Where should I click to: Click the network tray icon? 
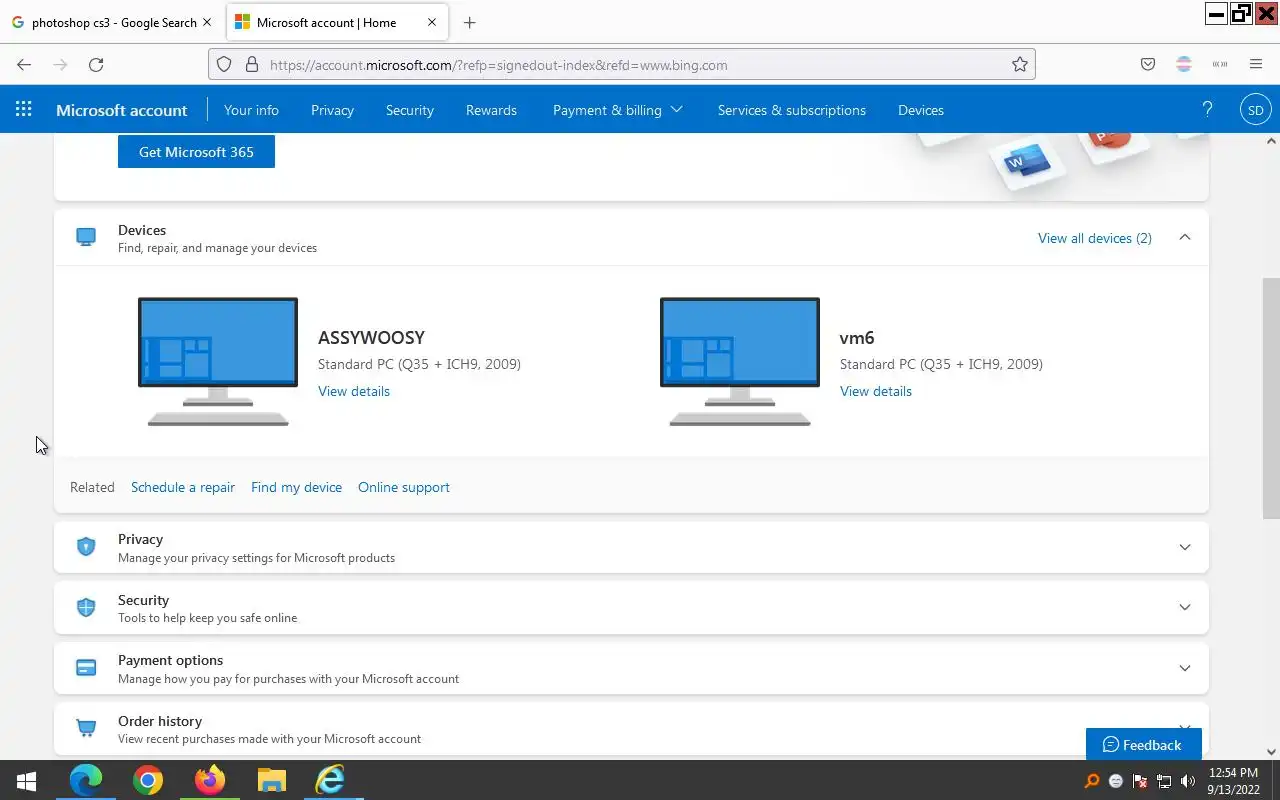[1164, 781]
